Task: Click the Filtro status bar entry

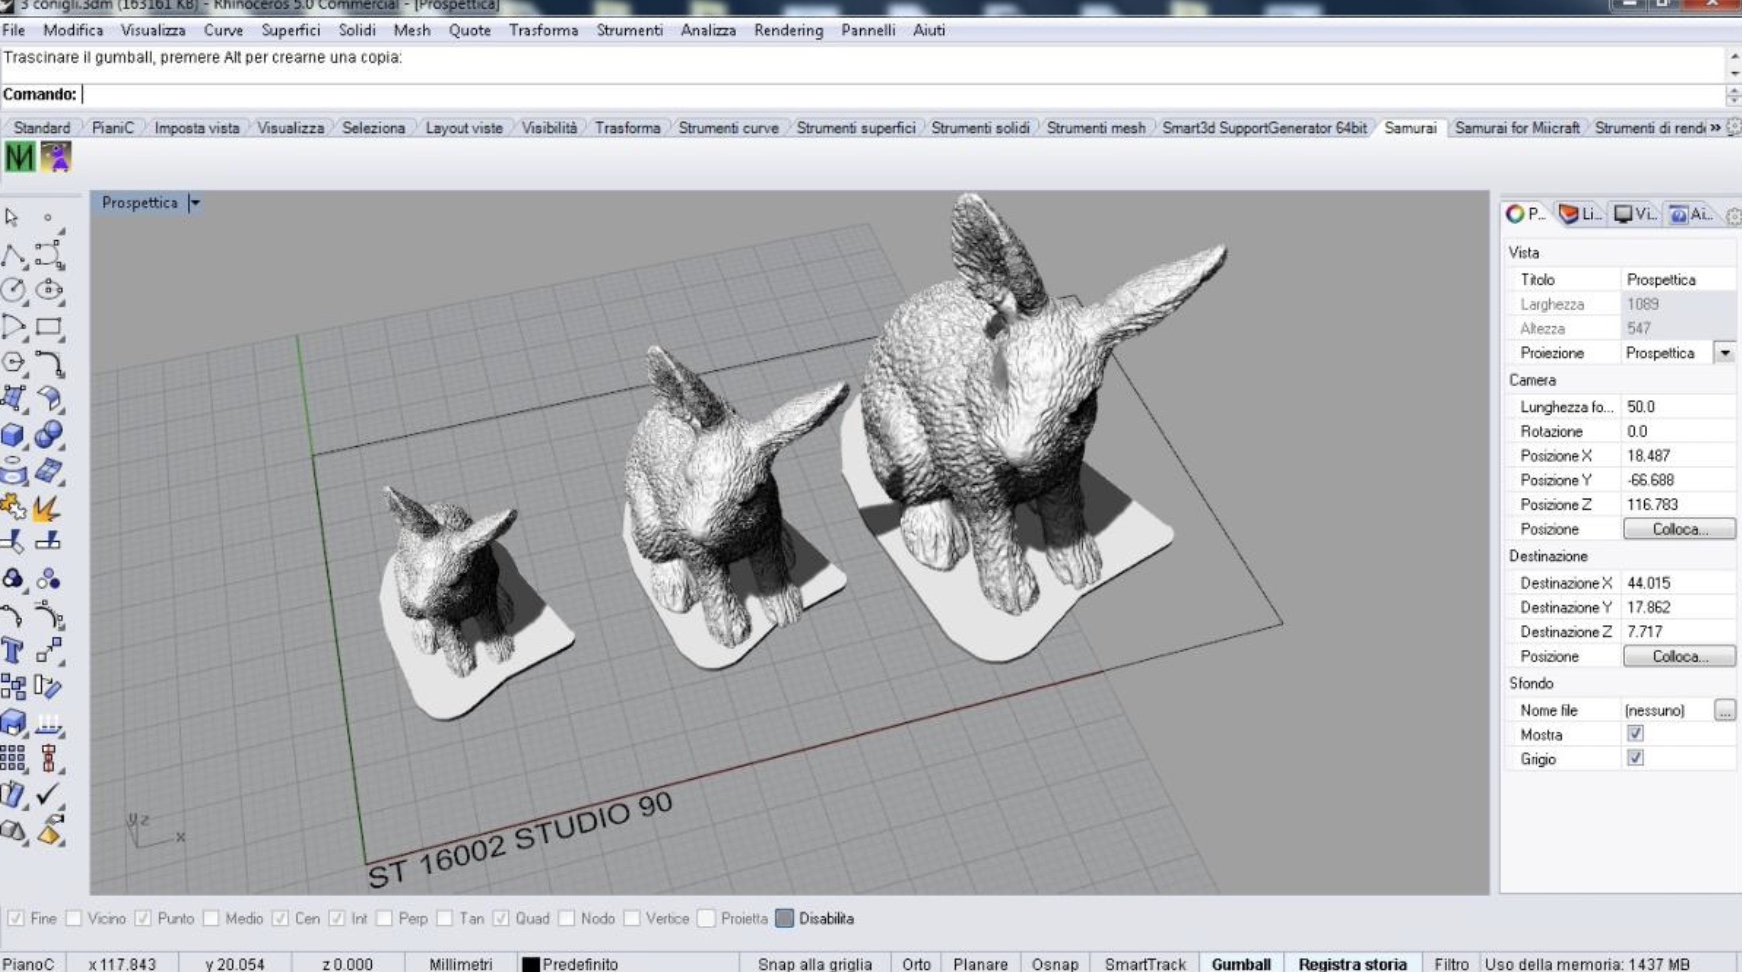Action: [1451, 964]
